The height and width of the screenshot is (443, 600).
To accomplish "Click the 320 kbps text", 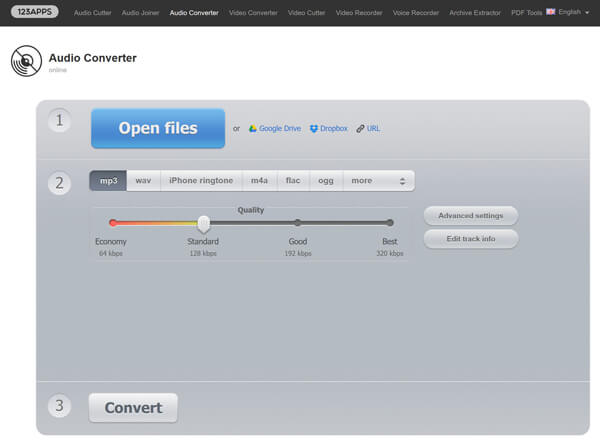I will point(390,253).
